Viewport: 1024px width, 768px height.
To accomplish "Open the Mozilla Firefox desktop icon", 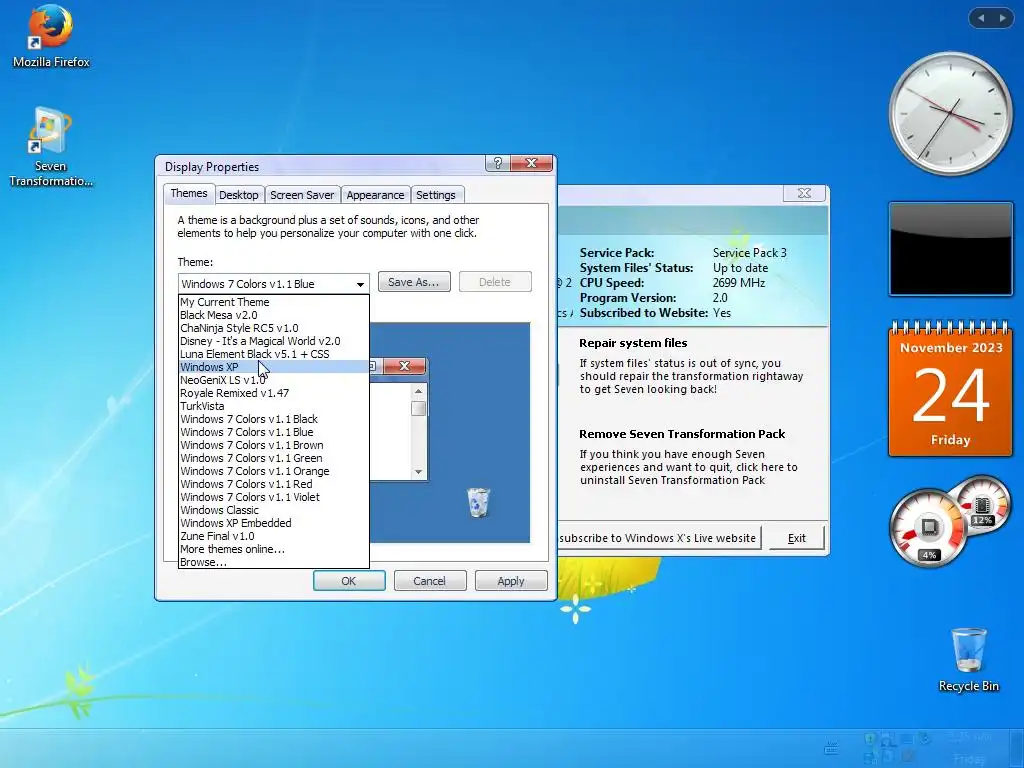I will [51, 37].
